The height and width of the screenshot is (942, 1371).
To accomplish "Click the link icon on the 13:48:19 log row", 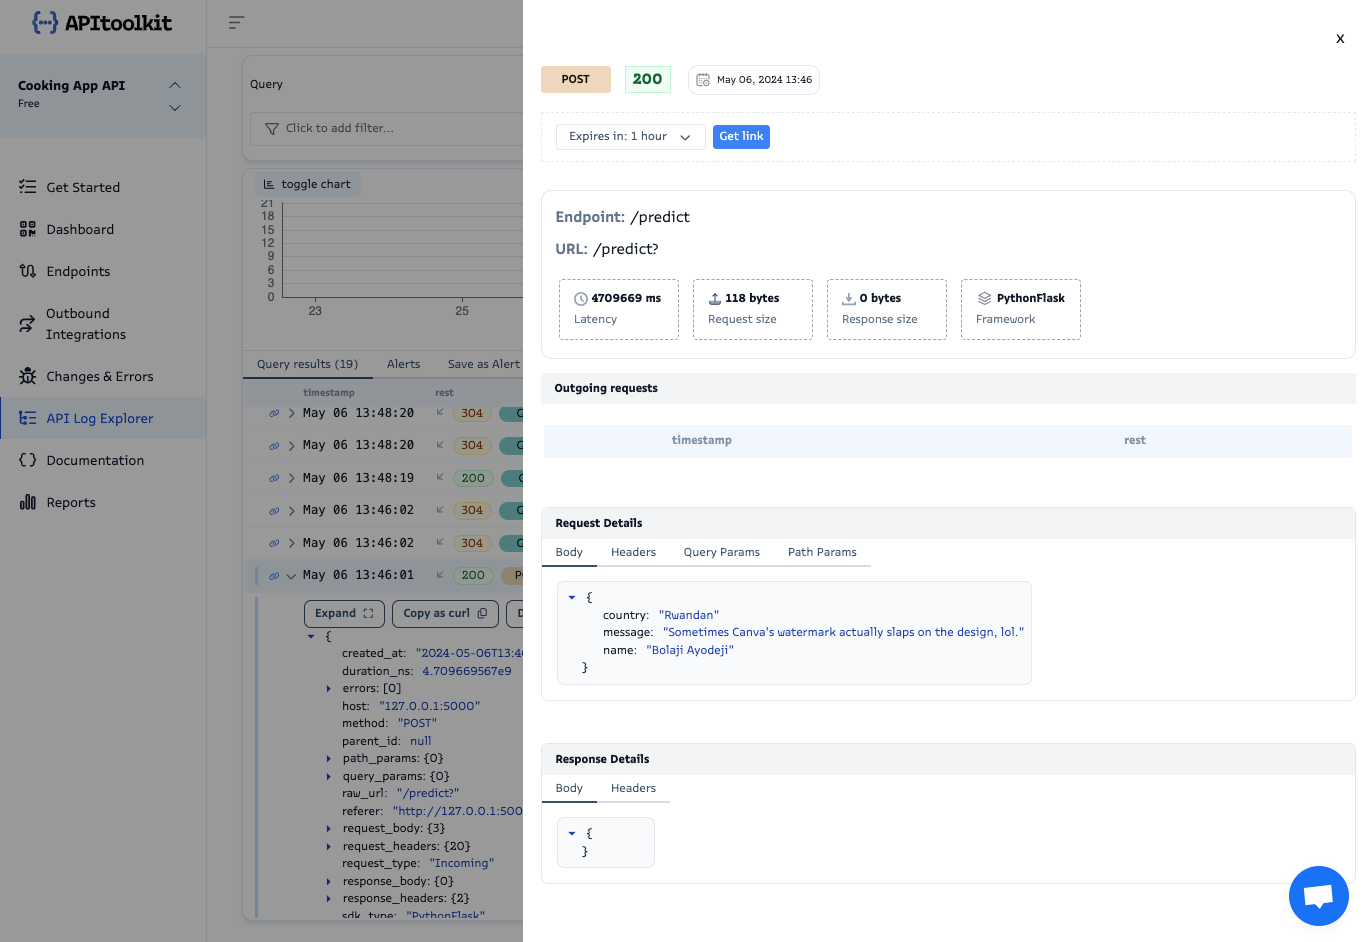I will pyautogui.click(x=273, y=478).
